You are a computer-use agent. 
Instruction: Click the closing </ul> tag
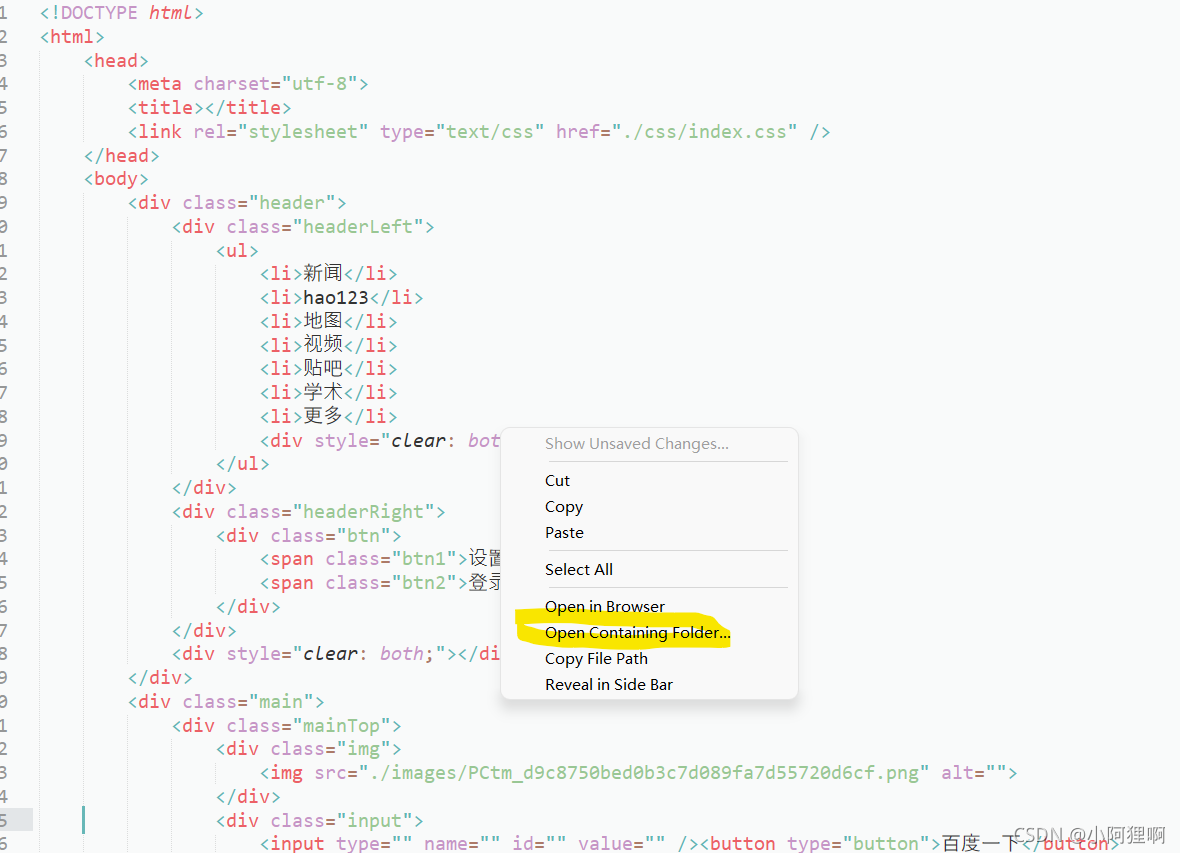(x=242, y=464)
